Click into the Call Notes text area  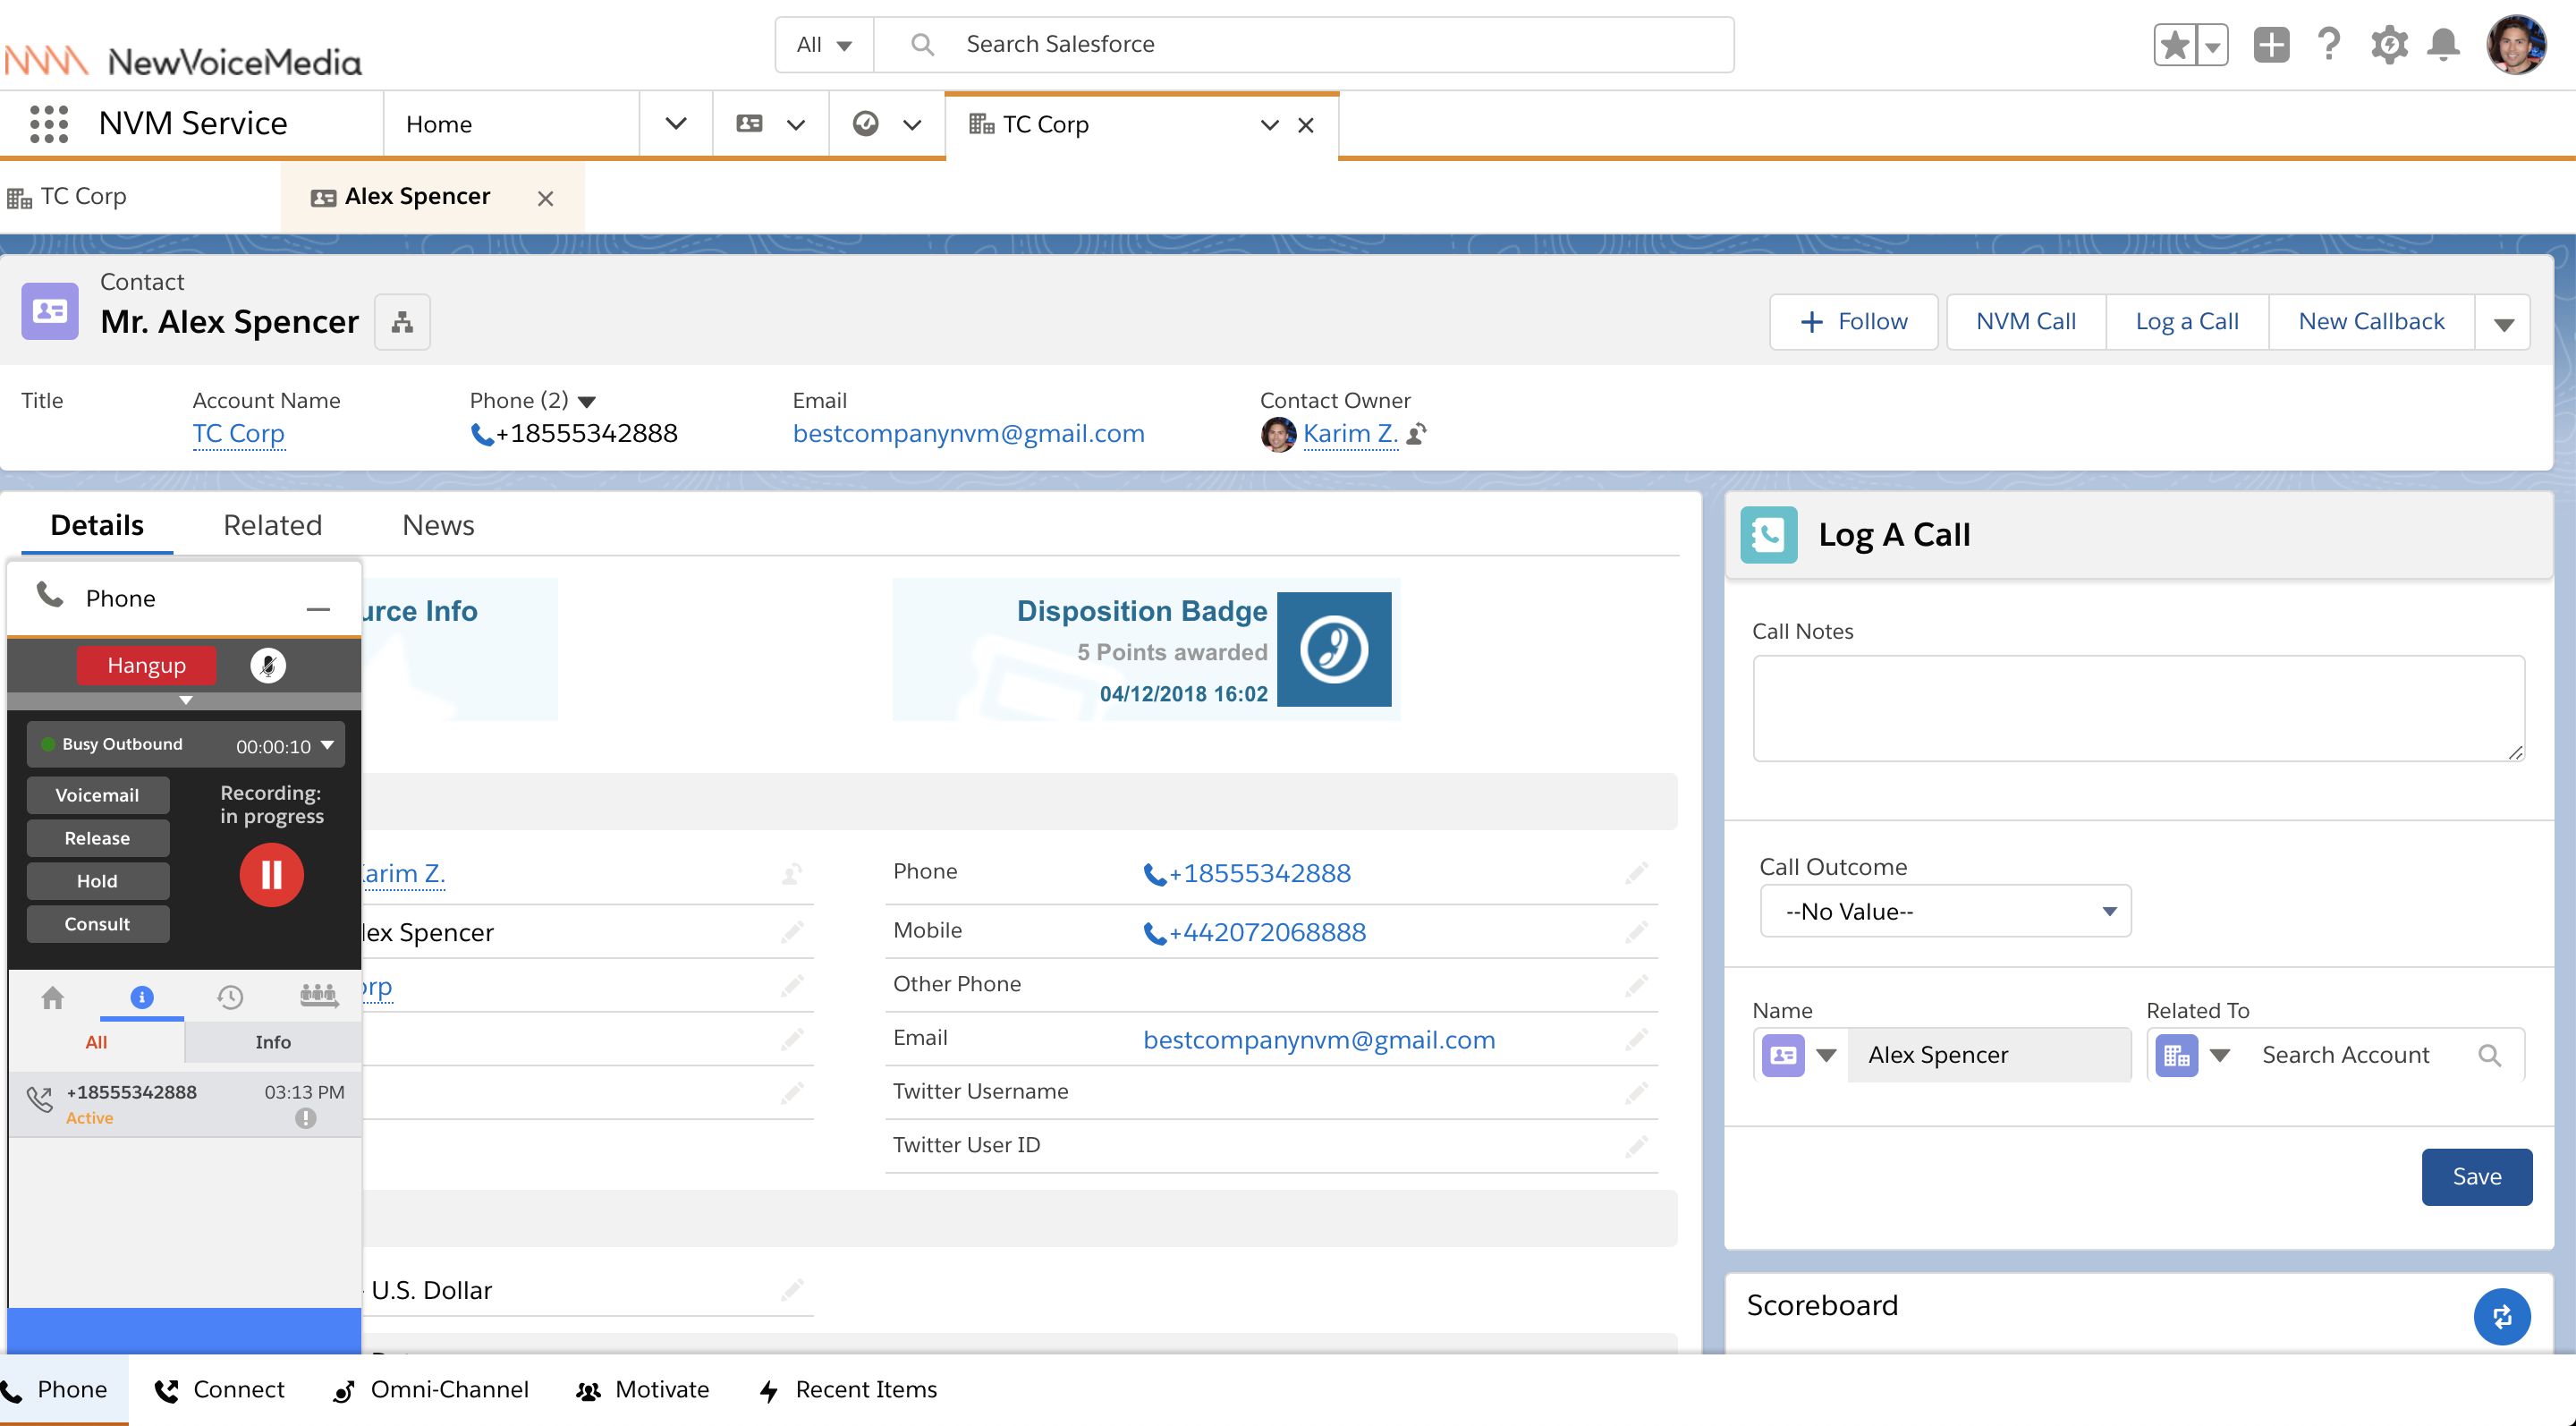[2138, 708]
